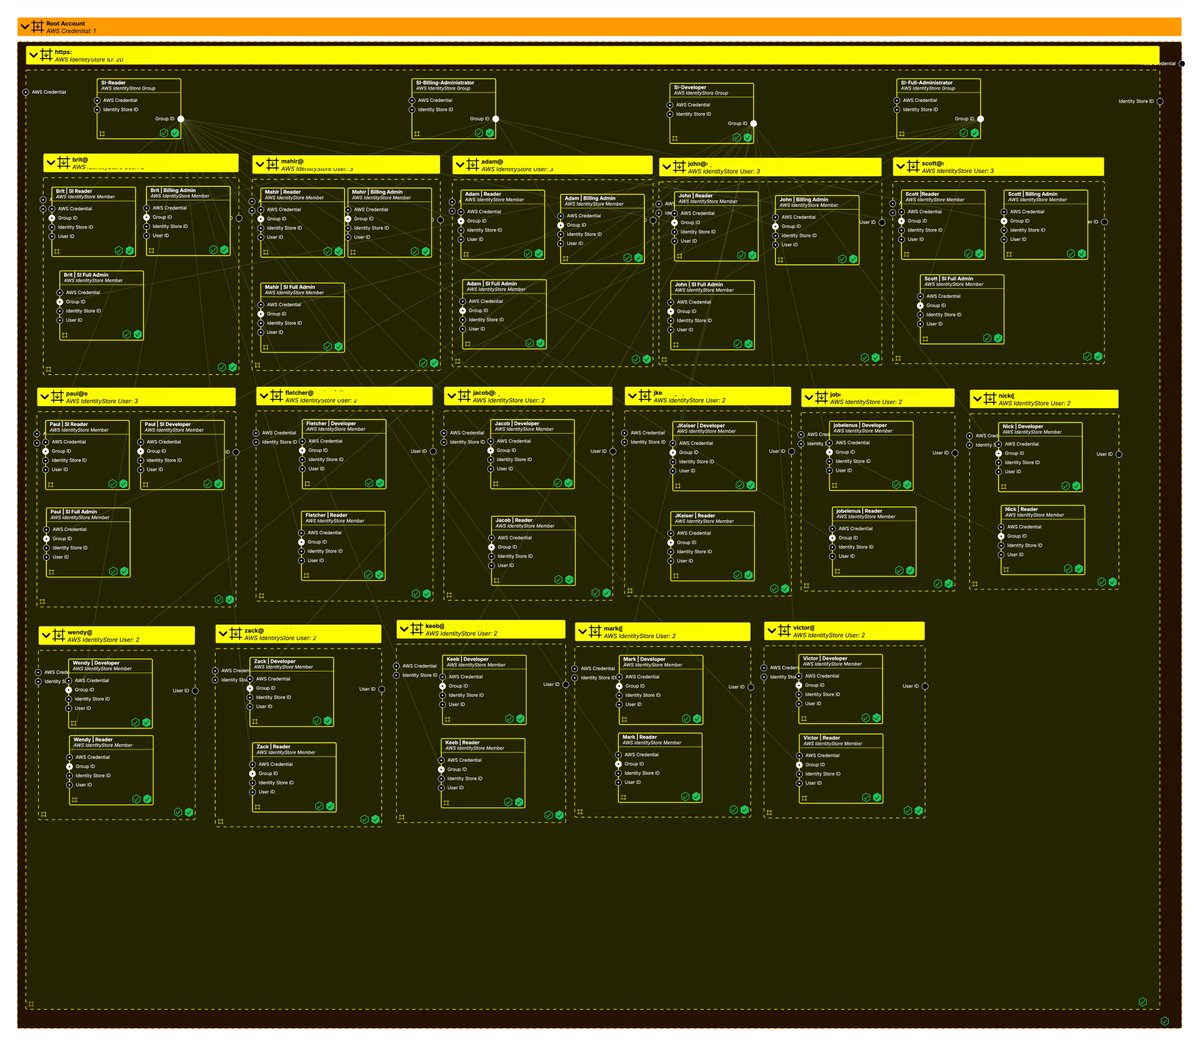Collapse the adam@ user frame
Screen dimensions: 1200x1047
459,165
